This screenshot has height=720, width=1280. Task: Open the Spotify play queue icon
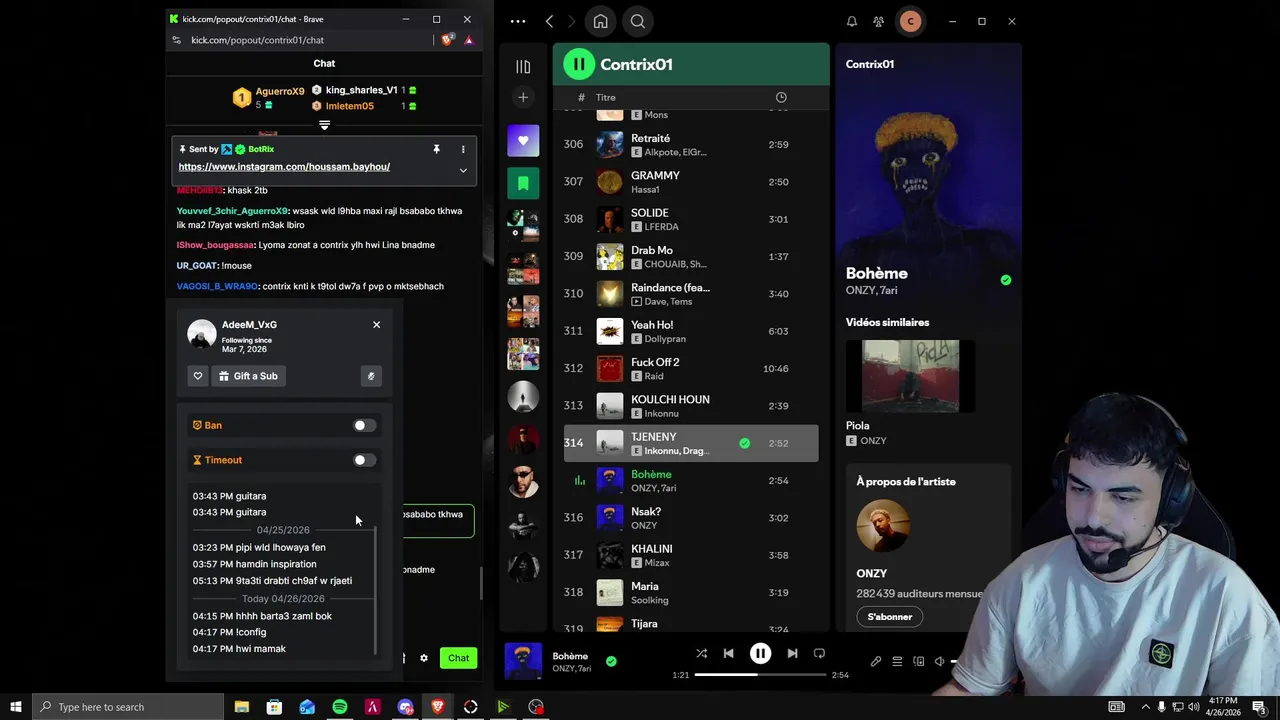pyautogui.click(x=897, y=661)
